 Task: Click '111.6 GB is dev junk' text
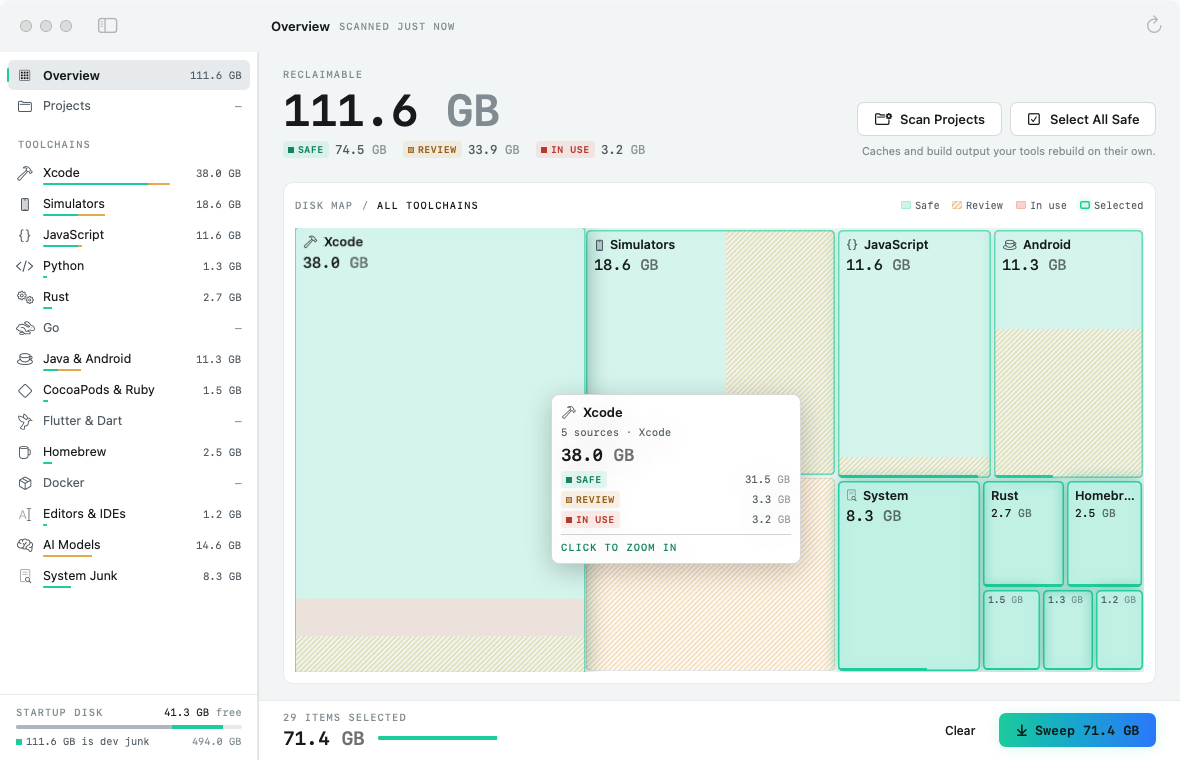pos(87,742)
